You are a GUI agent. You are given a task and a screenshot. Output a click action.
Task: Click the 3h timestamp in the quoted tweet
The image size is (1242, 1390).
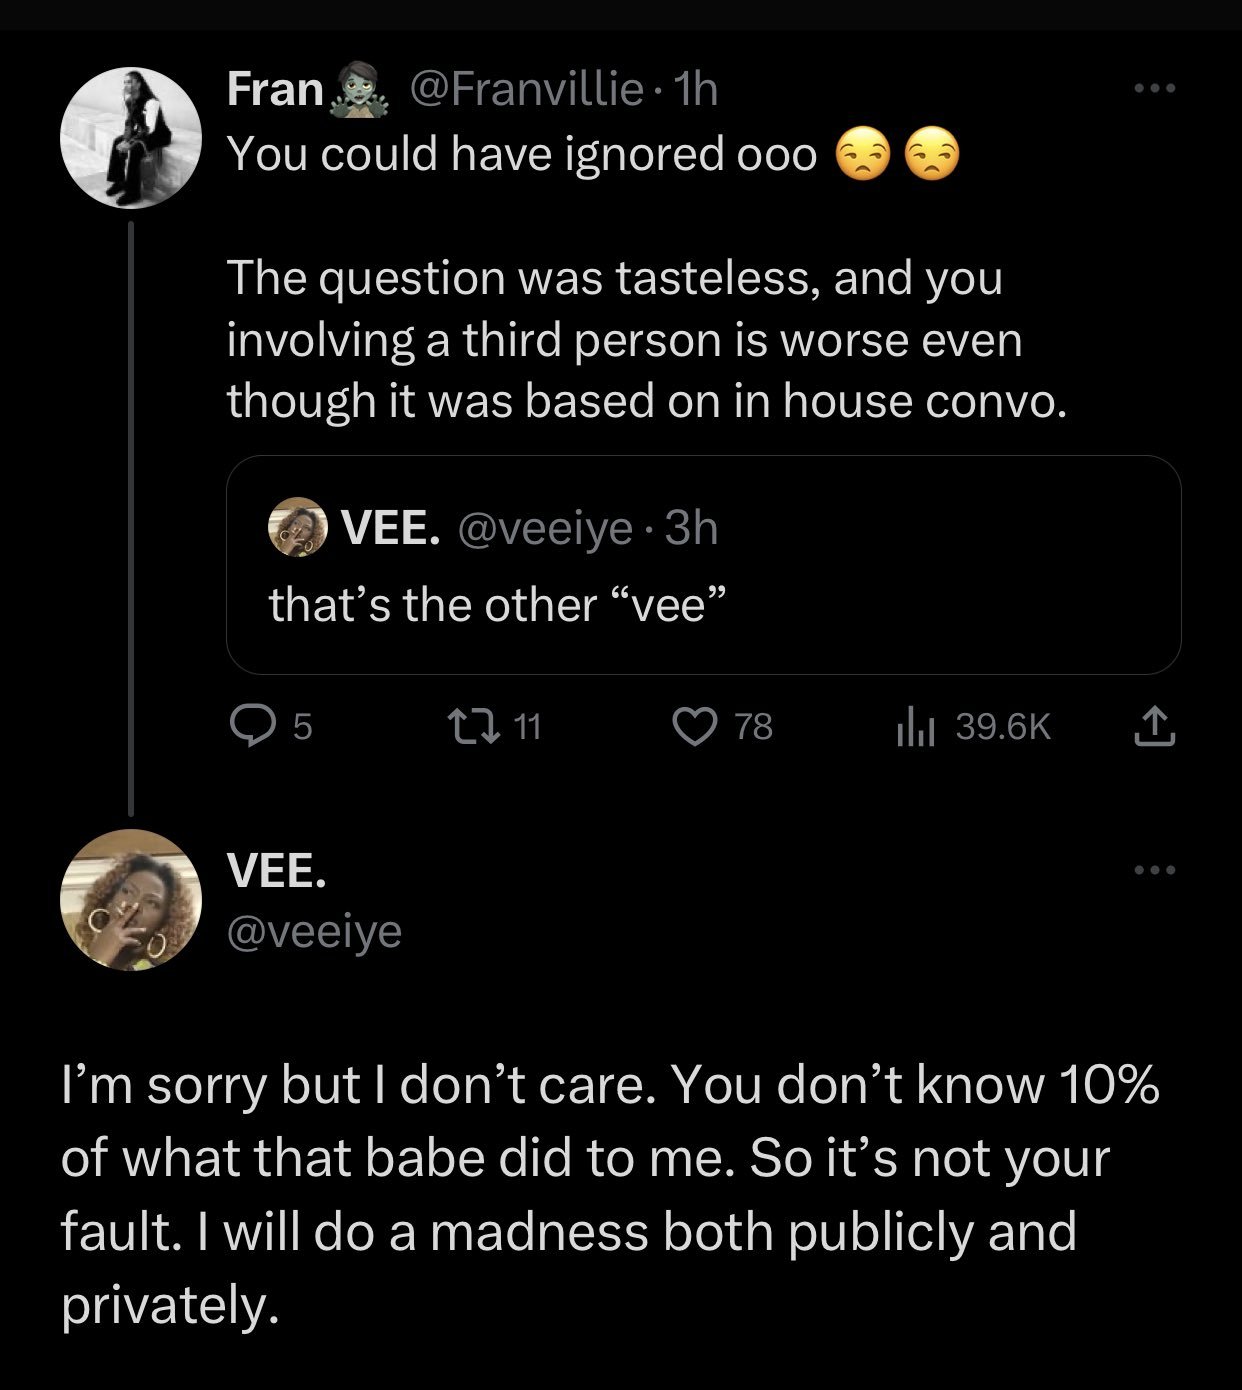point(692,528)
